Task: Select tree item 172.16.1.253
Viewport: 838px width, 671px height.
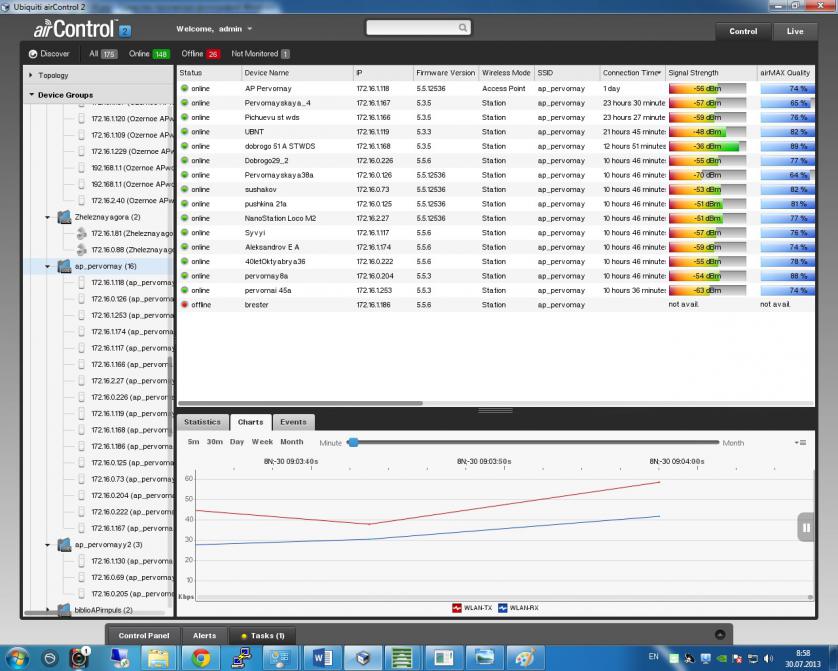Action: pyautogui.click(x=132, y=315)
